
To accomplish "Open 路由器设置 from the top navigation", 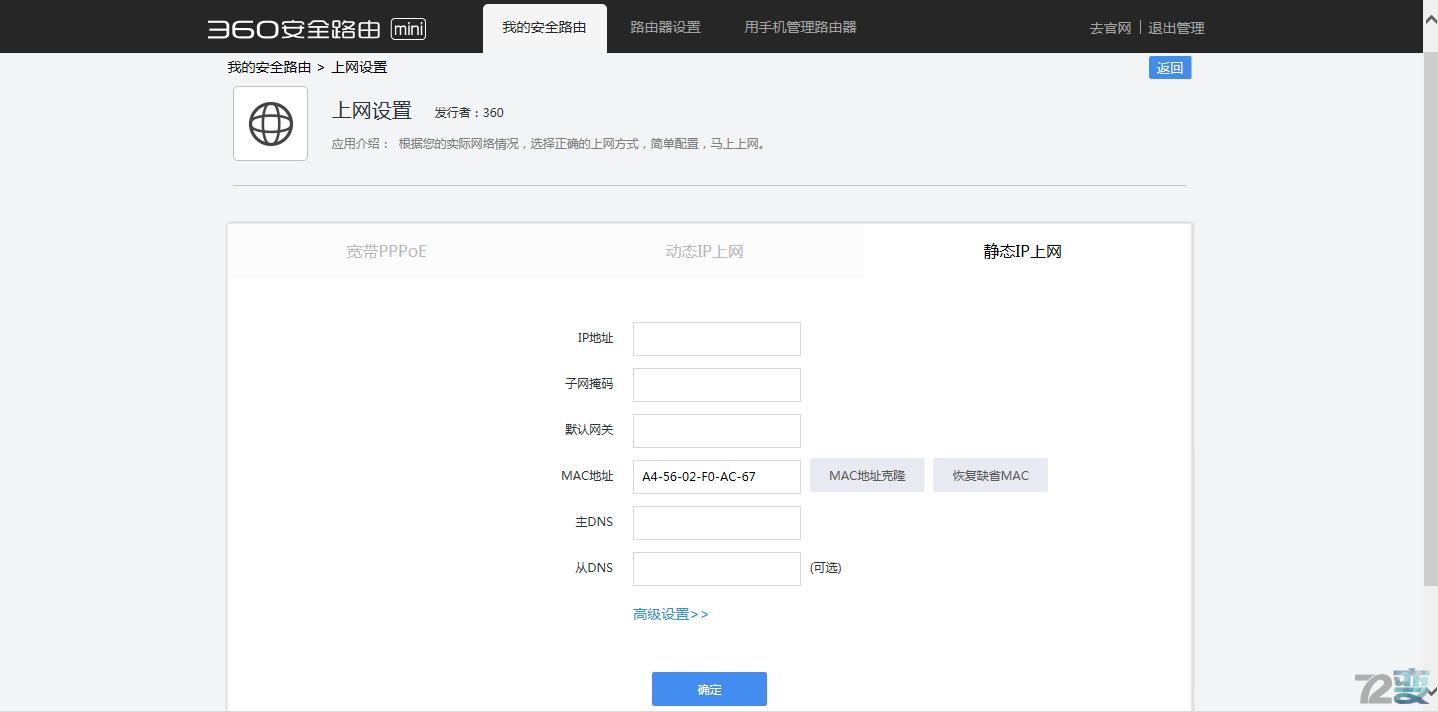I will click(664, 27).
